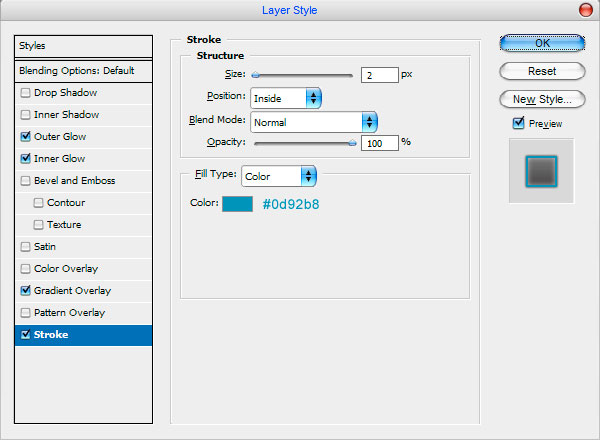The height and width of the screenshot is (440, 600).
Task: Enable the Color Overlay checkbox
Action: tap(25, 269)
